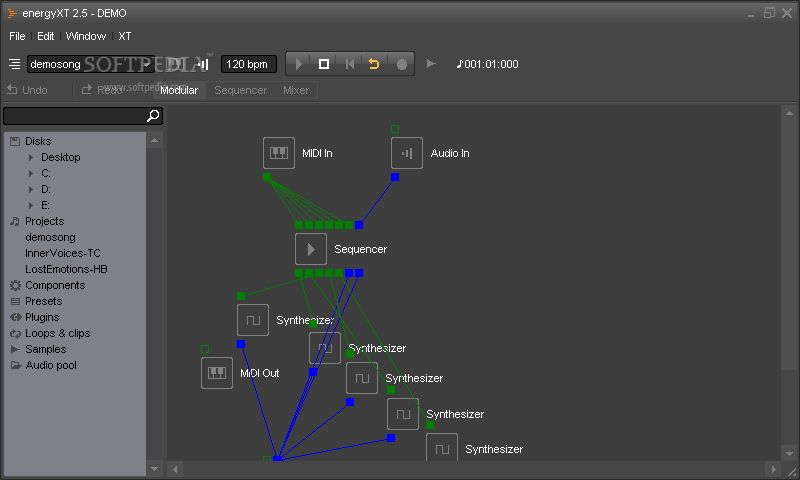Open the LostEmotions-HB project
800x480 pixels.
pyautogui.click(x=66, y=269)
